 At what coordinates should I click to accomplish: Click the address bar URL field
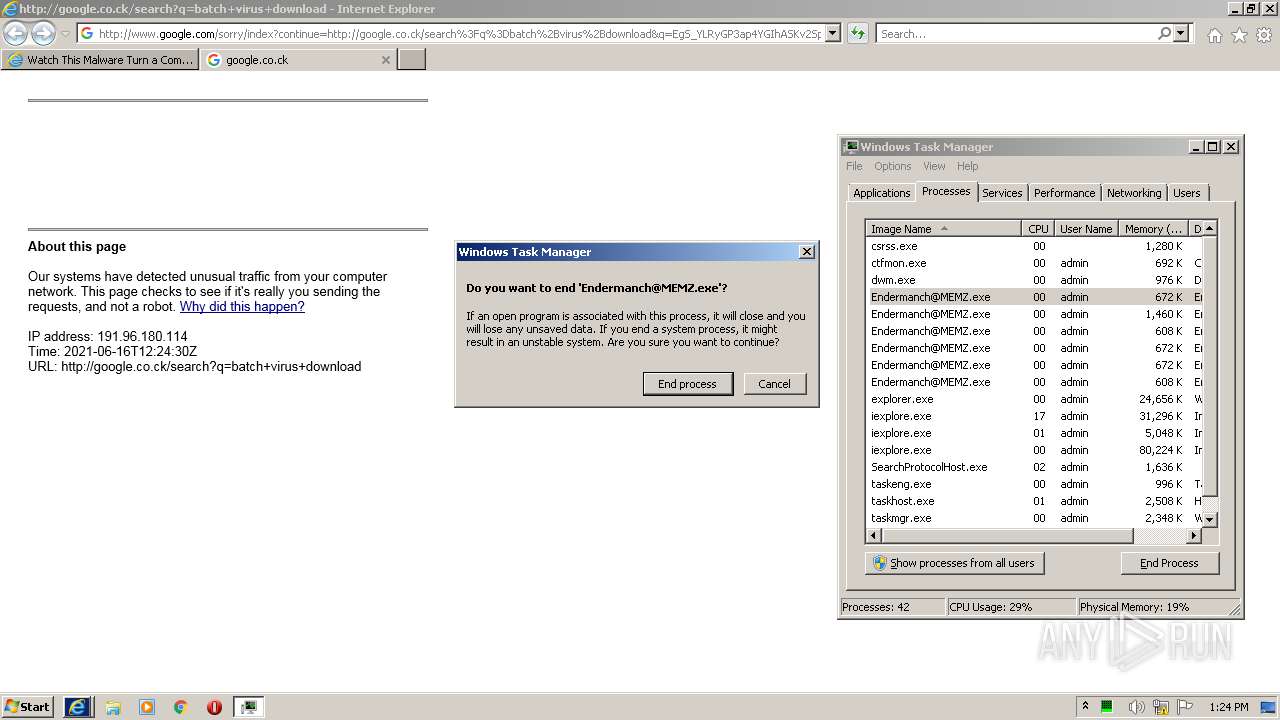click(x=460, y=33)
